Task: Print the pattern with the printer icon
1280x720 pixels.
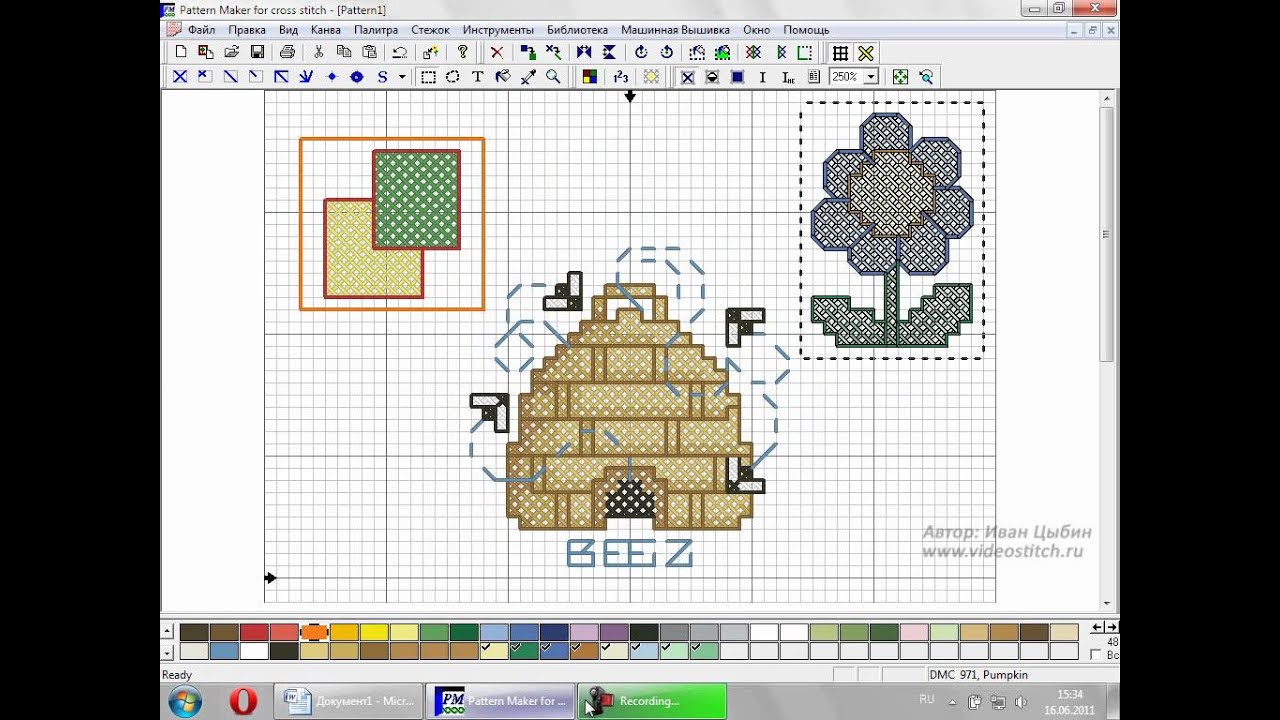Action: [287, 52]
